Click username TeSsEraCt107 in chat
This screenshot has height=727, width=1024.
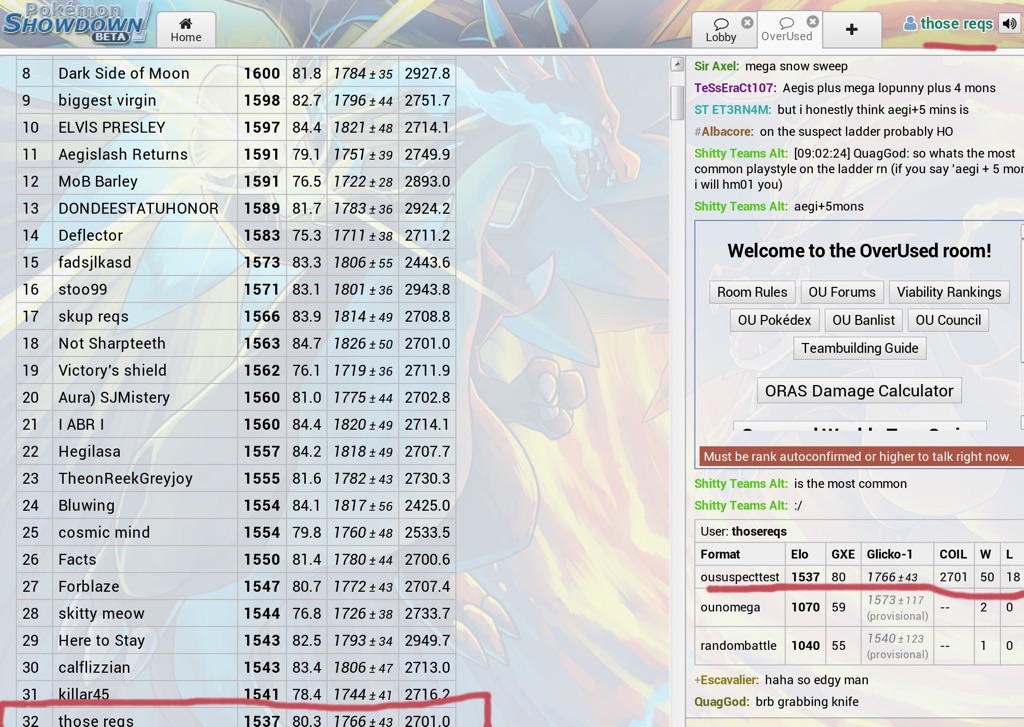click(735, 88)
